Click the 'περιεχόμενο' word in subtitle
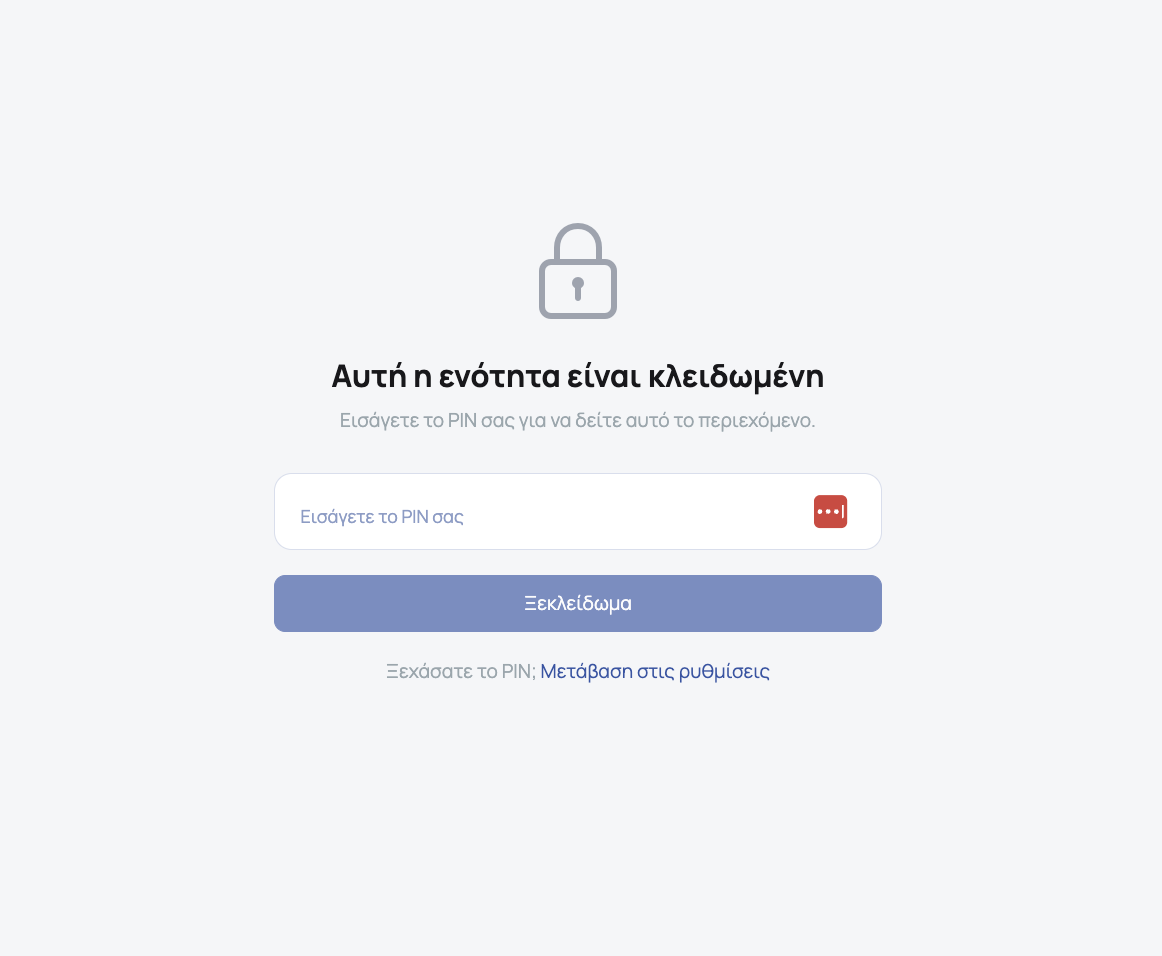Viewport: 1162px width, 956px height. 756,421
